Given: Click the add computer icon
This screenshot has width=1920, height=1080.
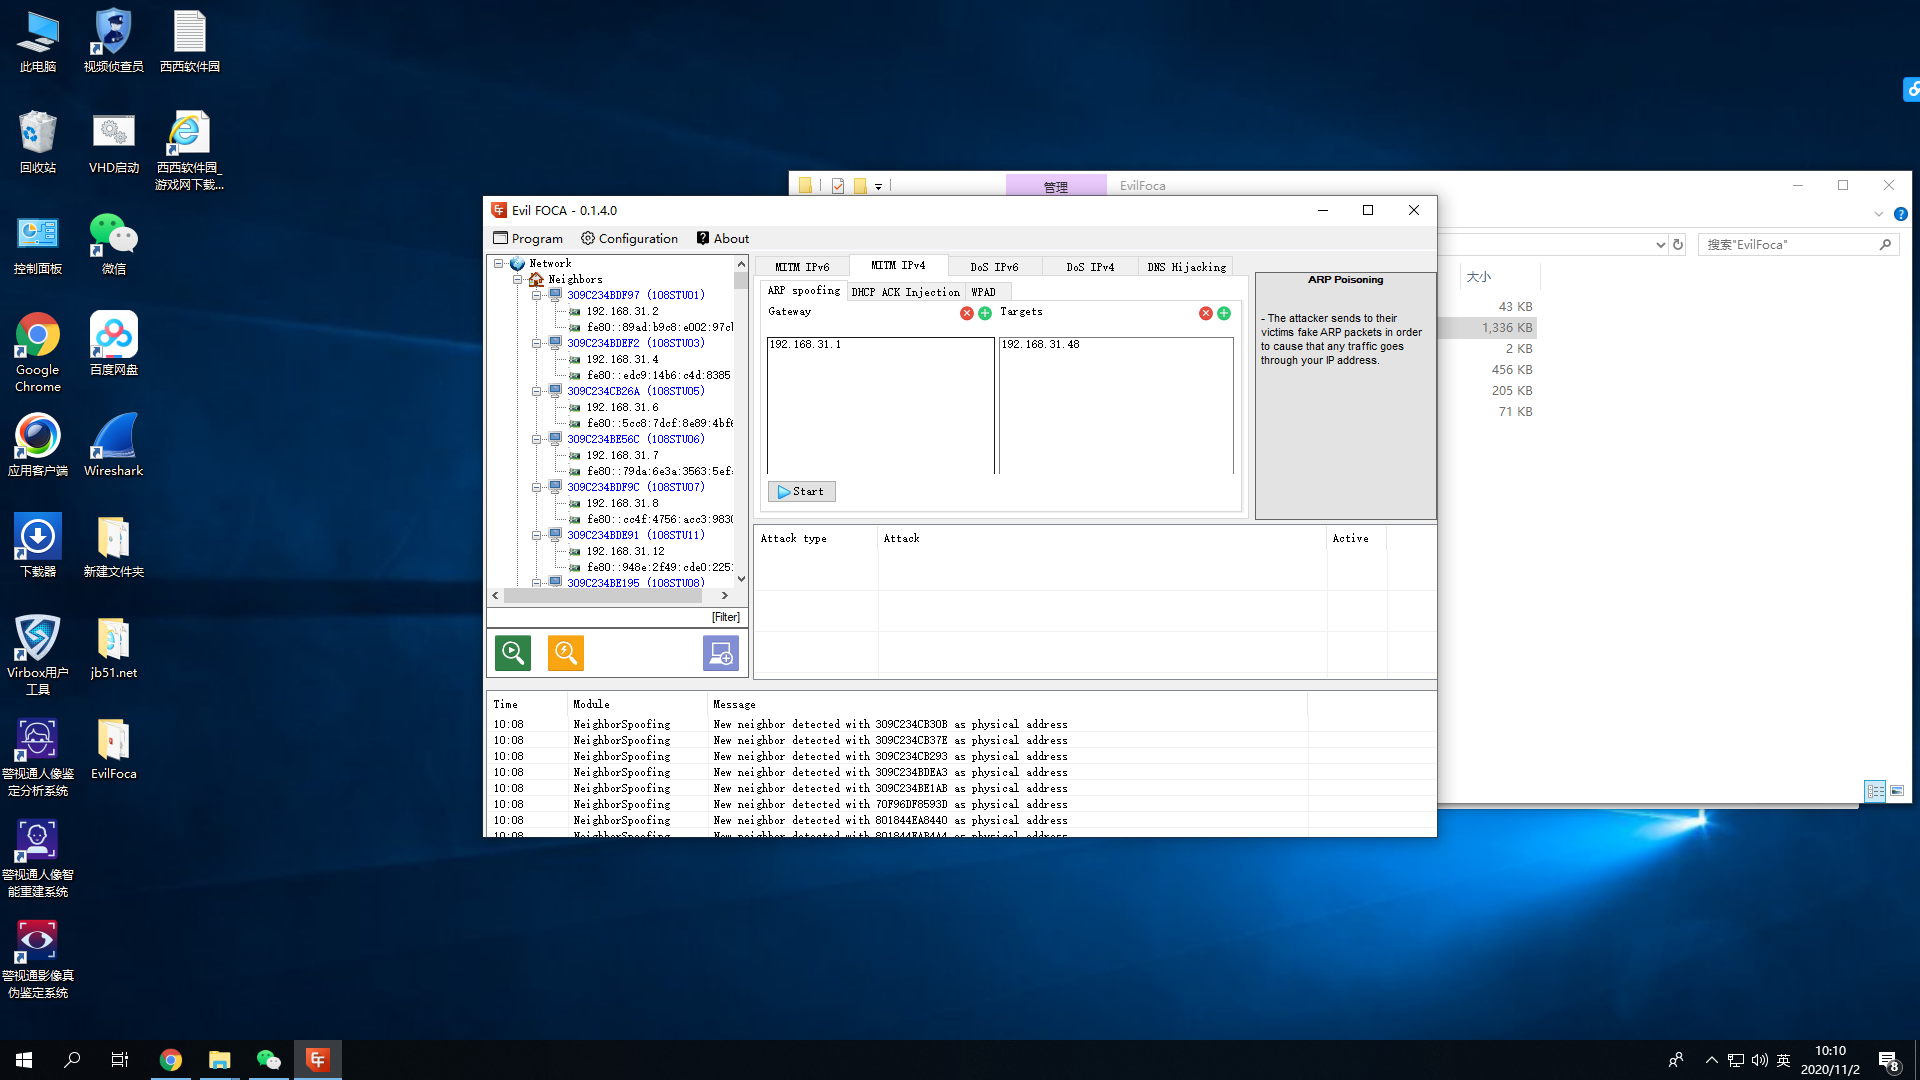Looking at the screenshot, I should tap(720, 653).
